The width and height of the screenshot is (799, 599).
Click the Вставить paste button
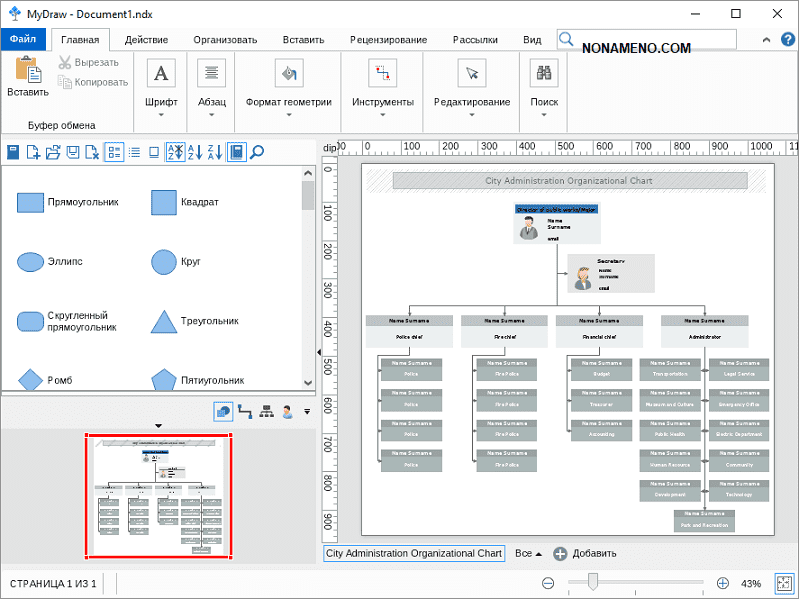(x=28, y=78)
